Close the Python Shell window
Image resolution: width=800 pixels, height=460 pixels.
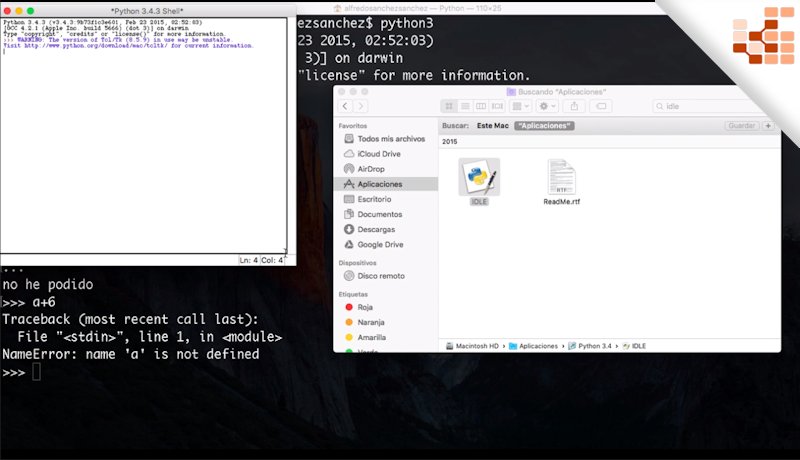(x=7, y=11)
